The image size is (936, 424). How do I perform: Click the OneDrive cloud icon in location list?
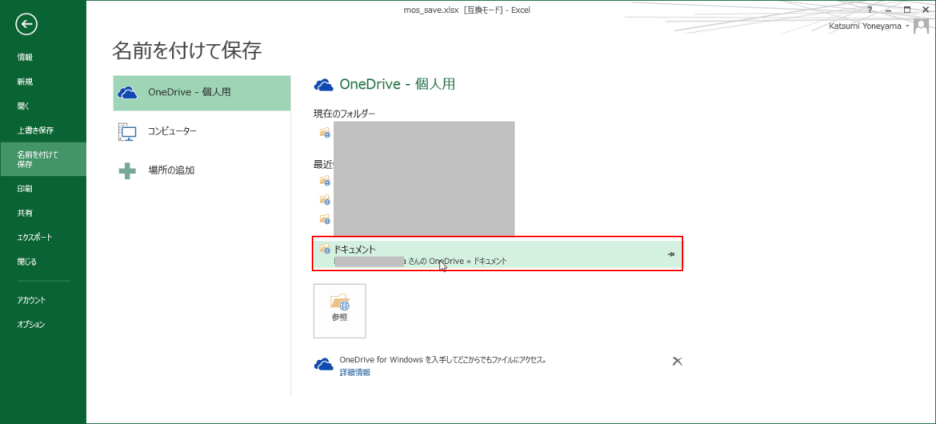click(127, 93)
